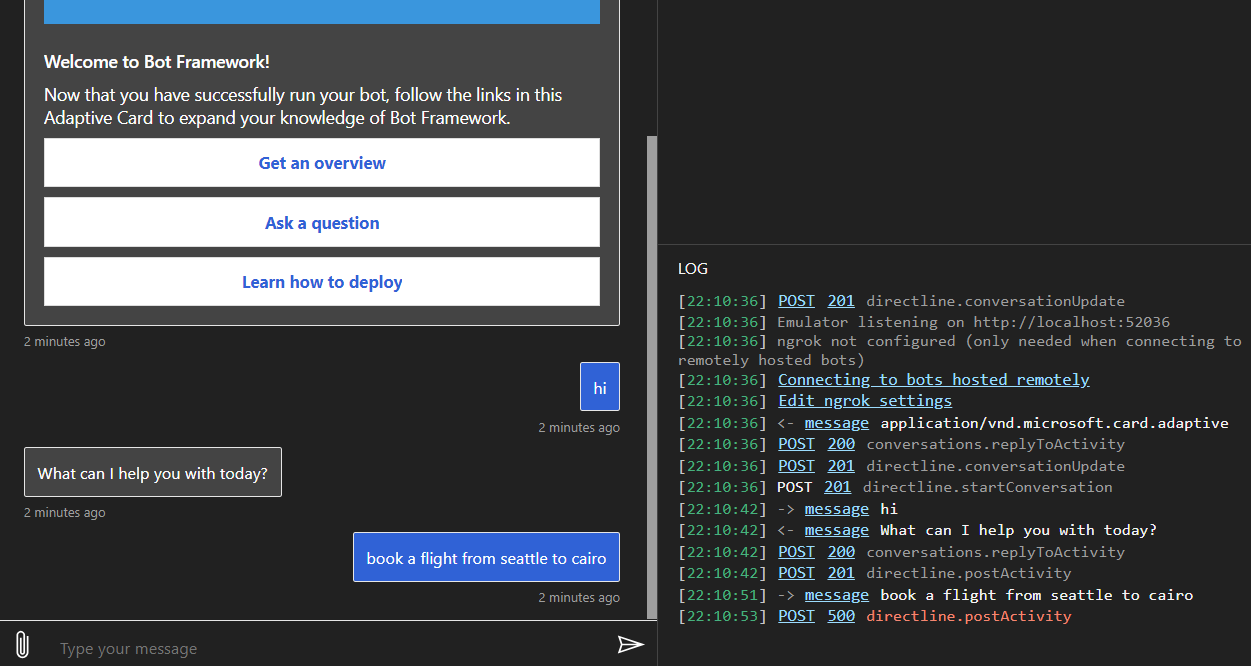Screen dimensions: 1251x666
Task: Open message link for application/vnd.microsoft.card.adaptive
Action: pyautogui.click(x=837, y=423)
